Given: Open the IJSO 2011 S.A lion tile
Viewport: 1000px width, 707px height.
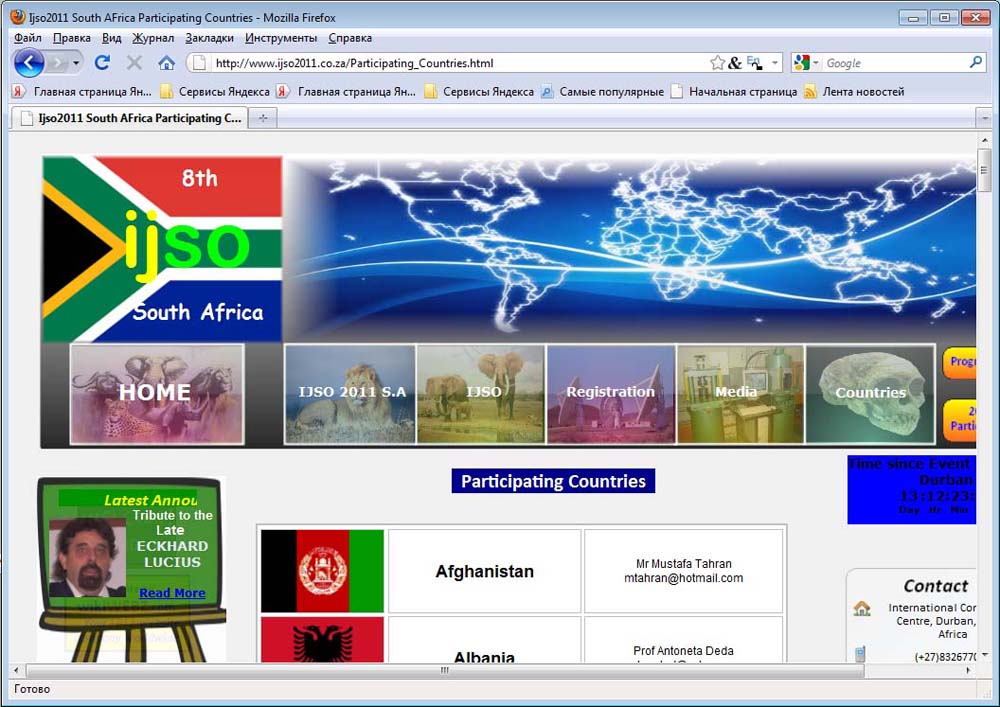Looking at the screenshot, I should click(350, 393).
